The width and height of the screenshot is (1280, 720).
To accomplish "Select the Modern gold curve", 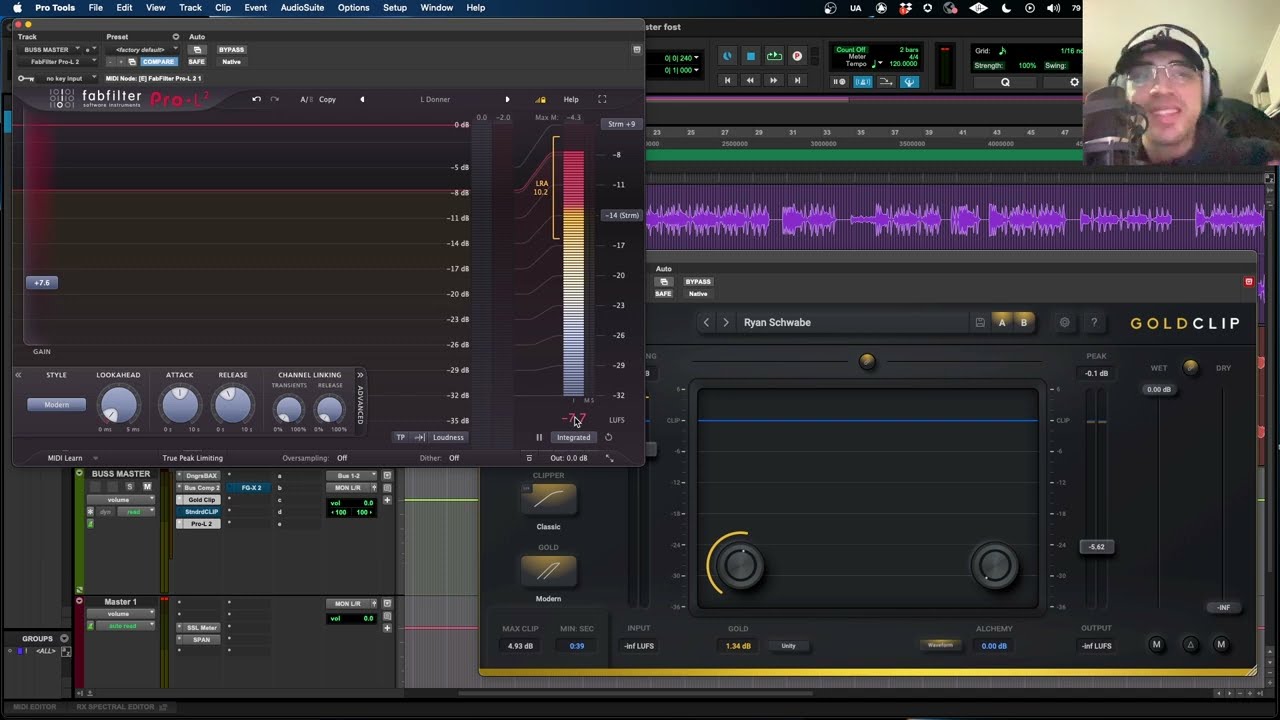I will point(548,570).
